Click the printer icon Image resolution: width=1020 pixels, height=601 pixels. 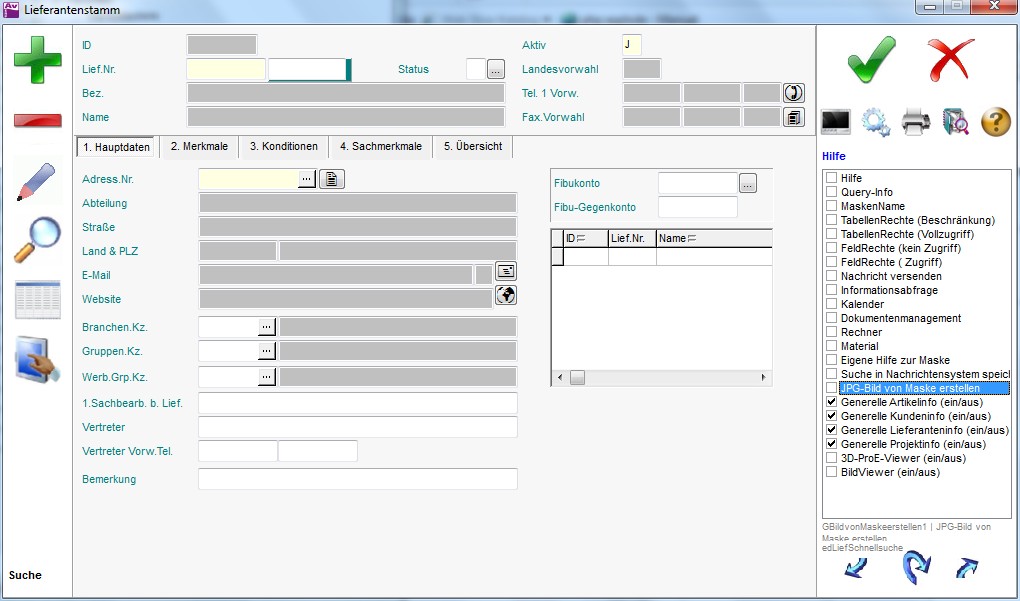pos(916,122)
